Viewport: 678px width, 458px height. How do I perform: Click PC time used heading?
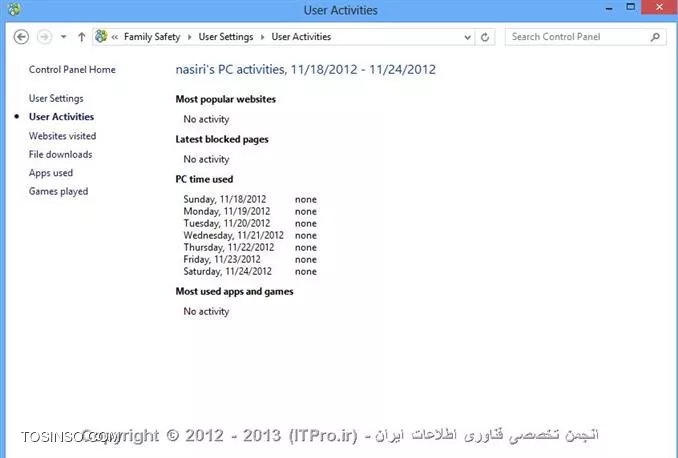204,179
